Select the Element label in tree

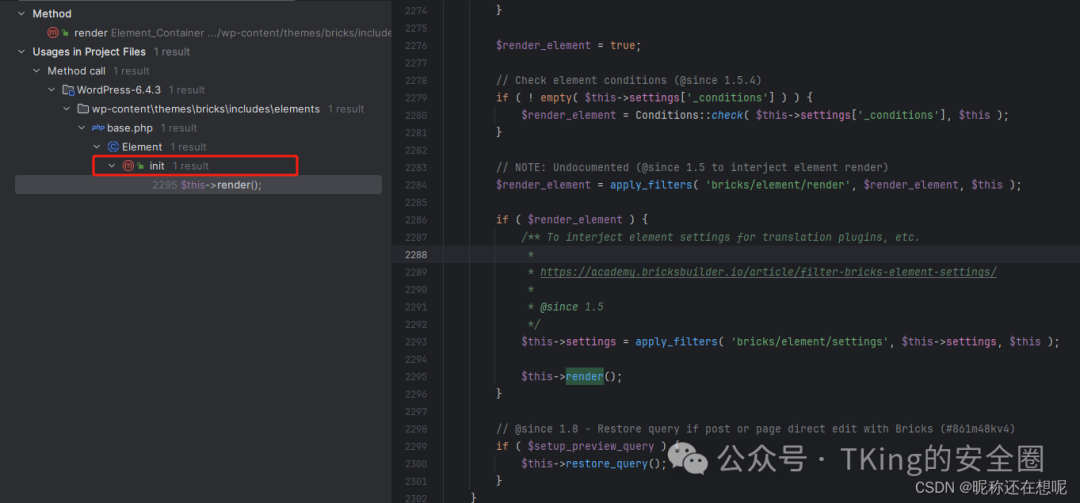point(142,147)
